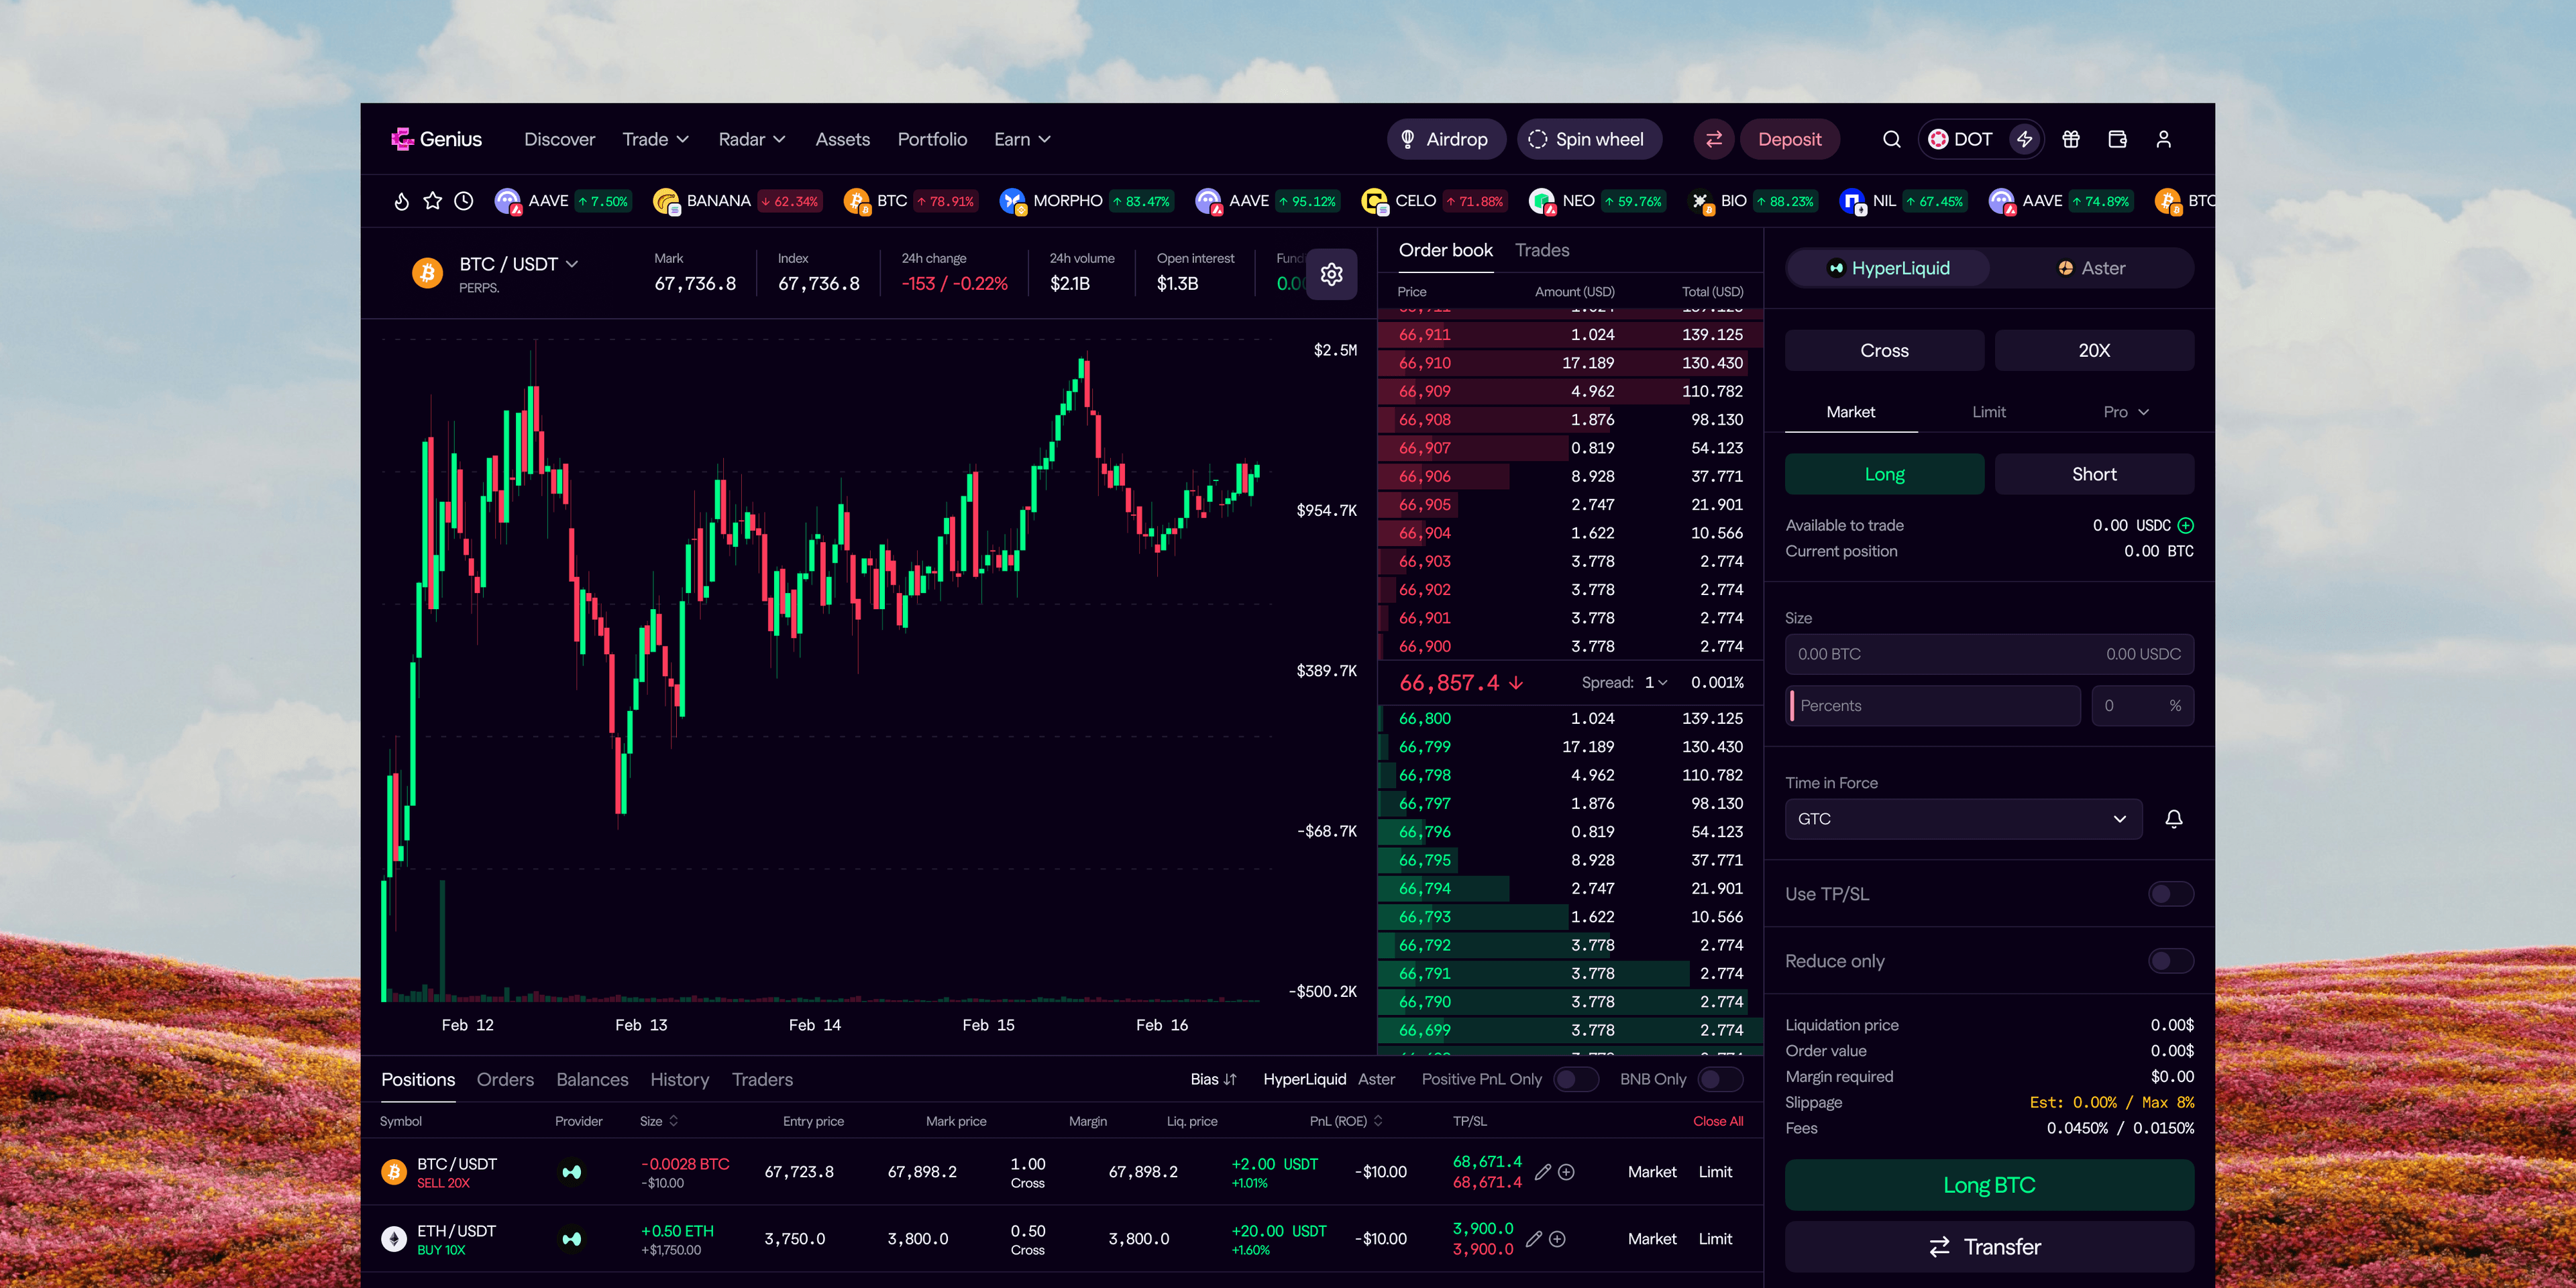This screenshot has height=1288, width=2576.
Task: Click HyperLiquid provider icon in ETH/USDT row
Action: tap(571, 1239)
